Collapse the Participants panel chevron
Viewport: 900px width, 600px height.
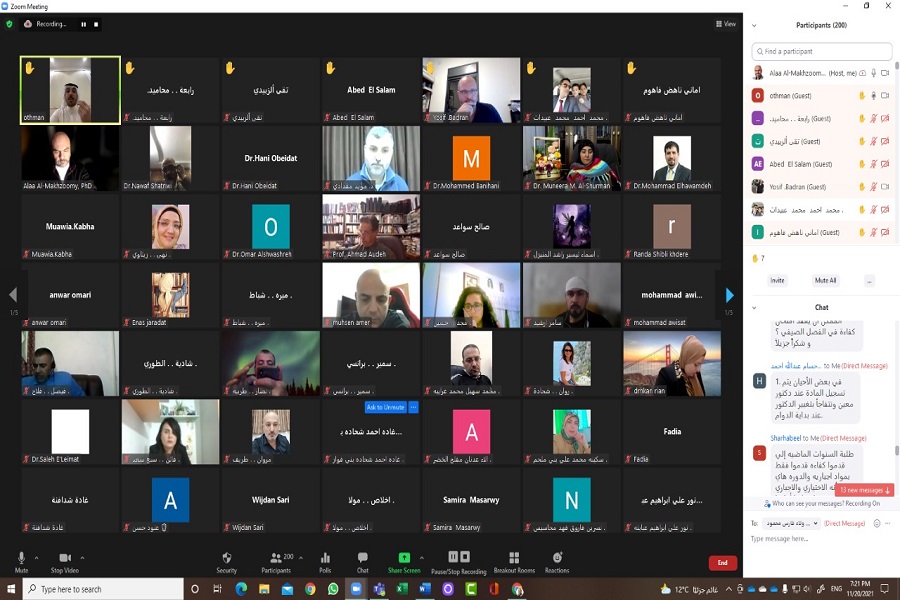tap(754, 25)
